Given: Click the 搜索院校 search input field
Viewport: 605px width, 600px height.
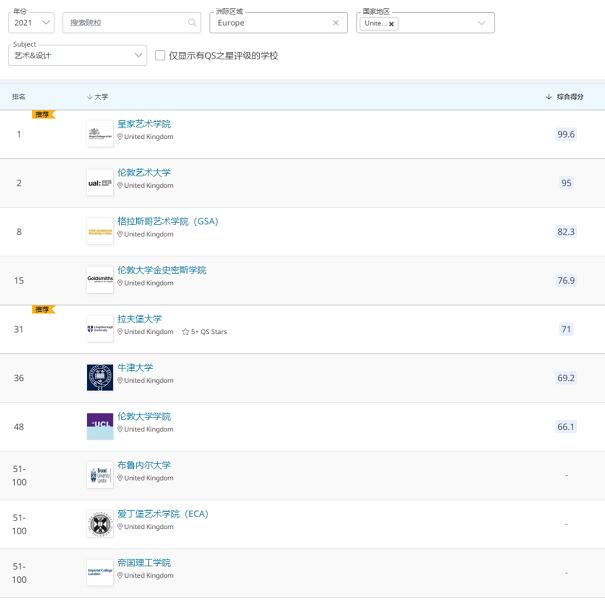Looking at the screenshot, I should pos(125,22).
